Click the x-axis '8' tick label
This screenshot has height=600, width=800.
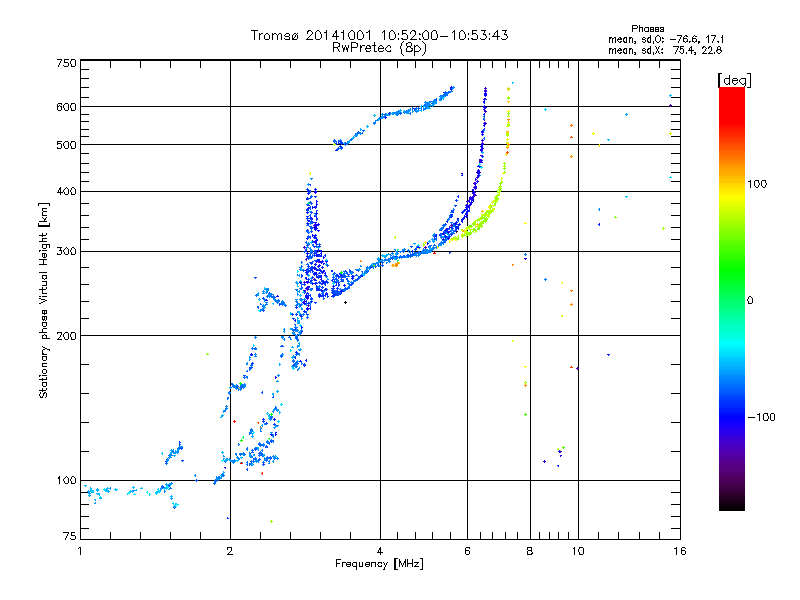[x=530, y=551]
